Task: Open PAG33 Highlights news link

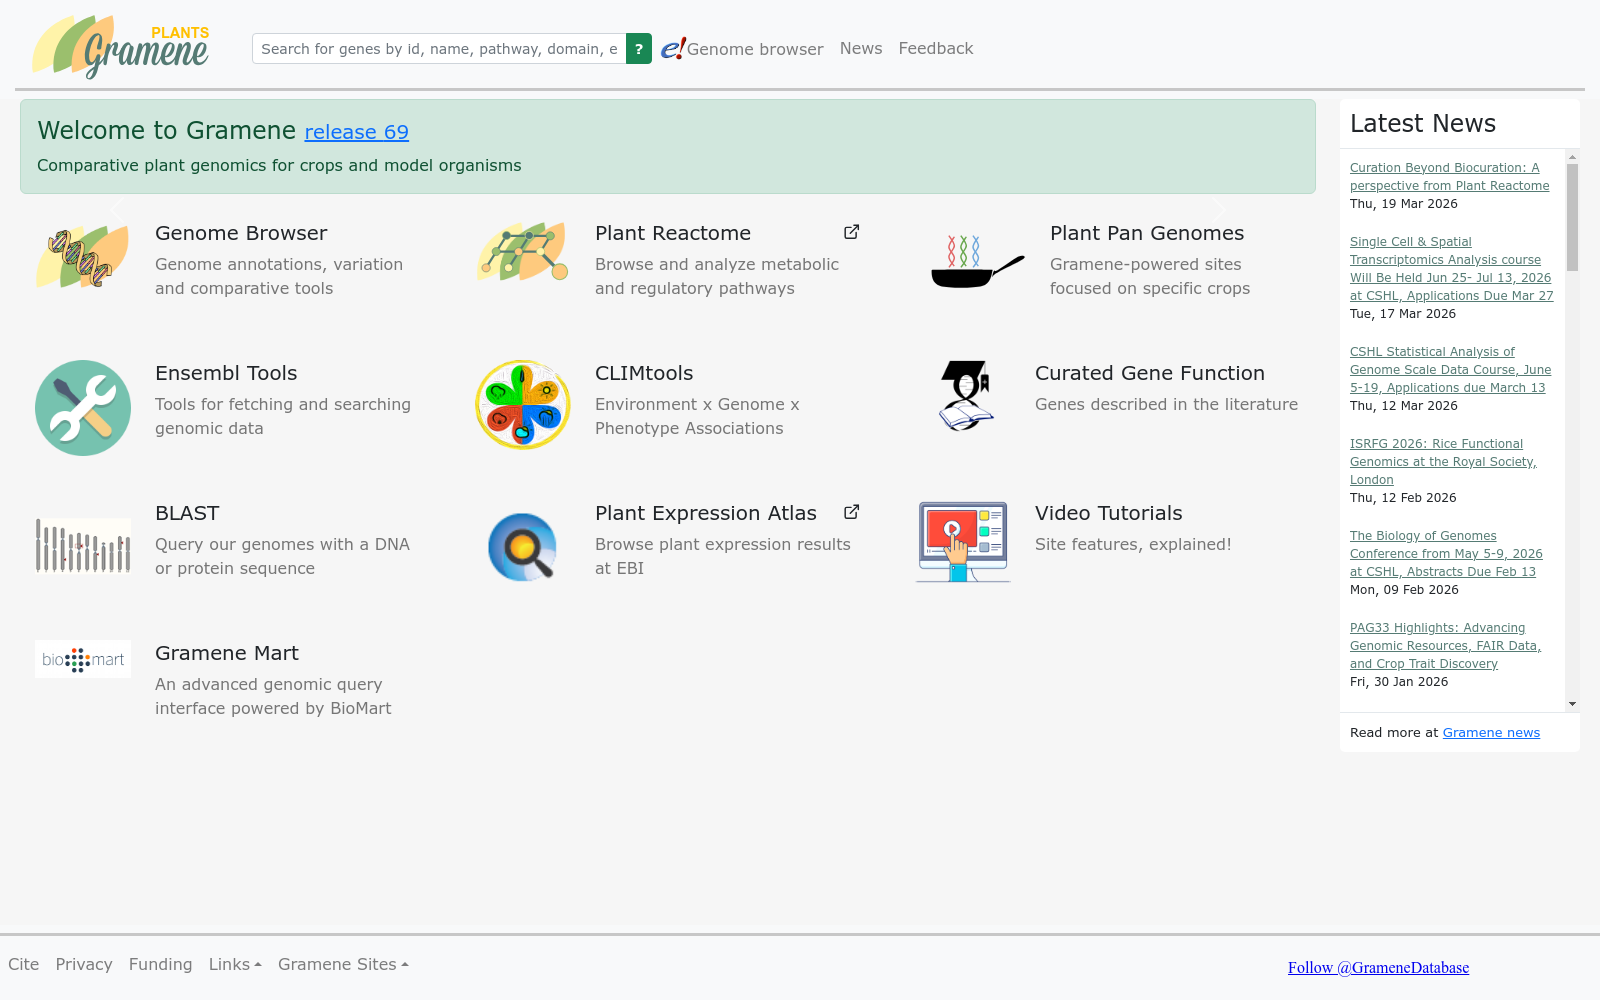Action: tap(1445, 646)
